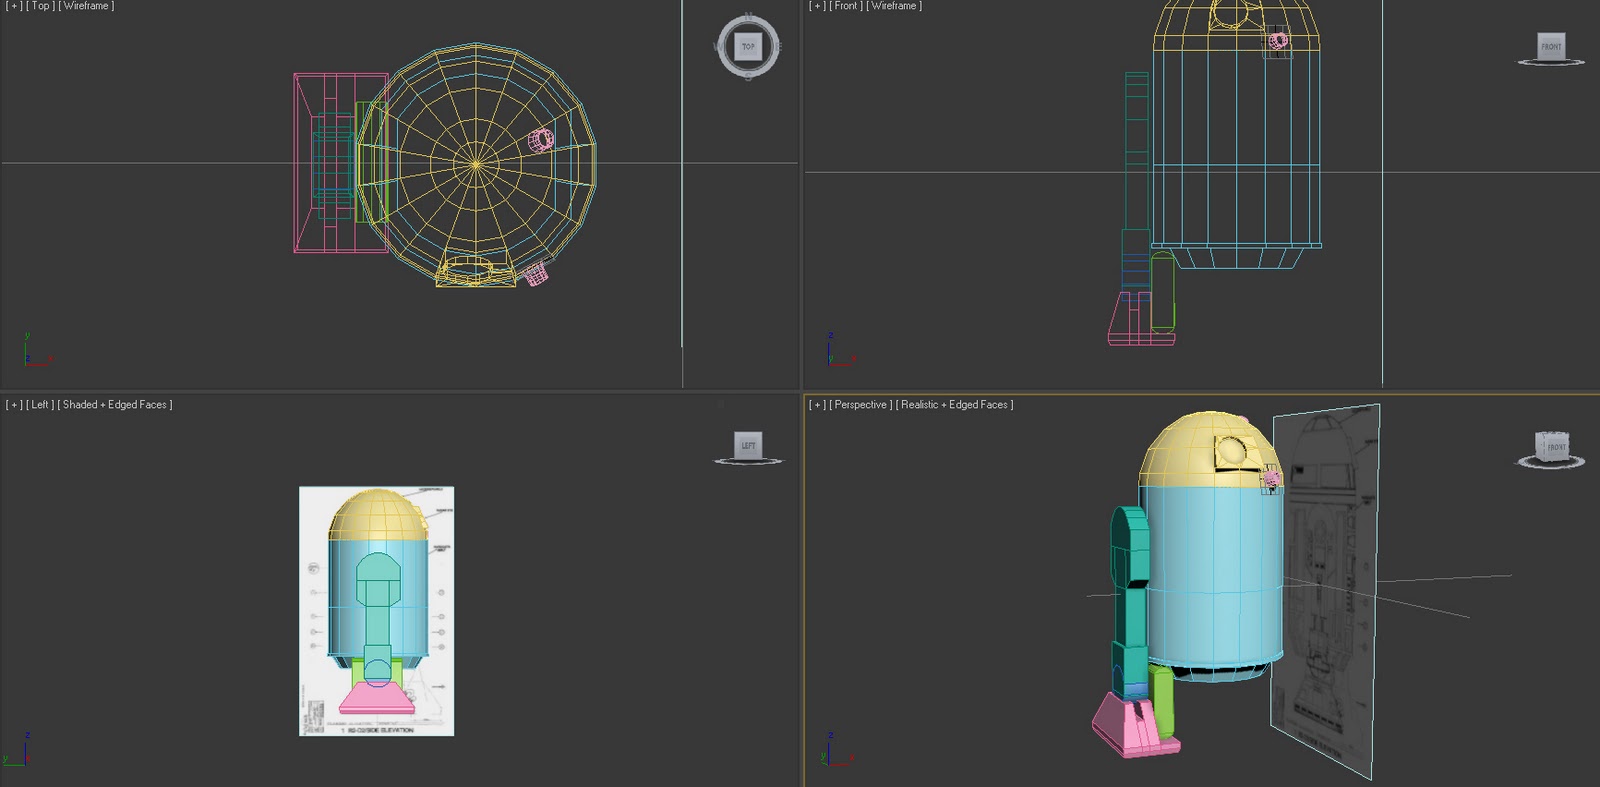Open the [Left] view label menu
Image resolution: width=1600 pixels, height=787 pixels.
[x=40, y=405]
